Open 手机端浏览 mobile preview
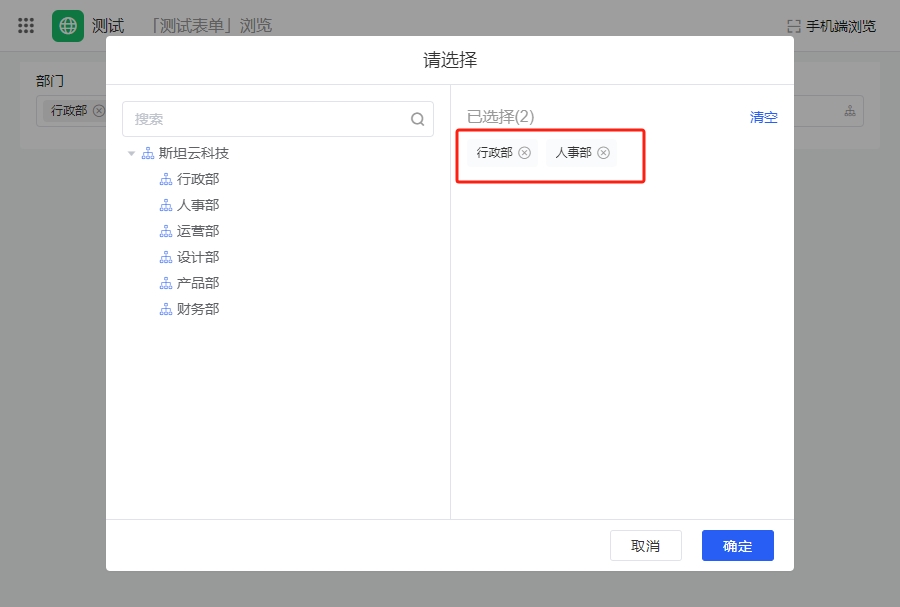Screen dimensions: 900x607 [x=840, y=26]
